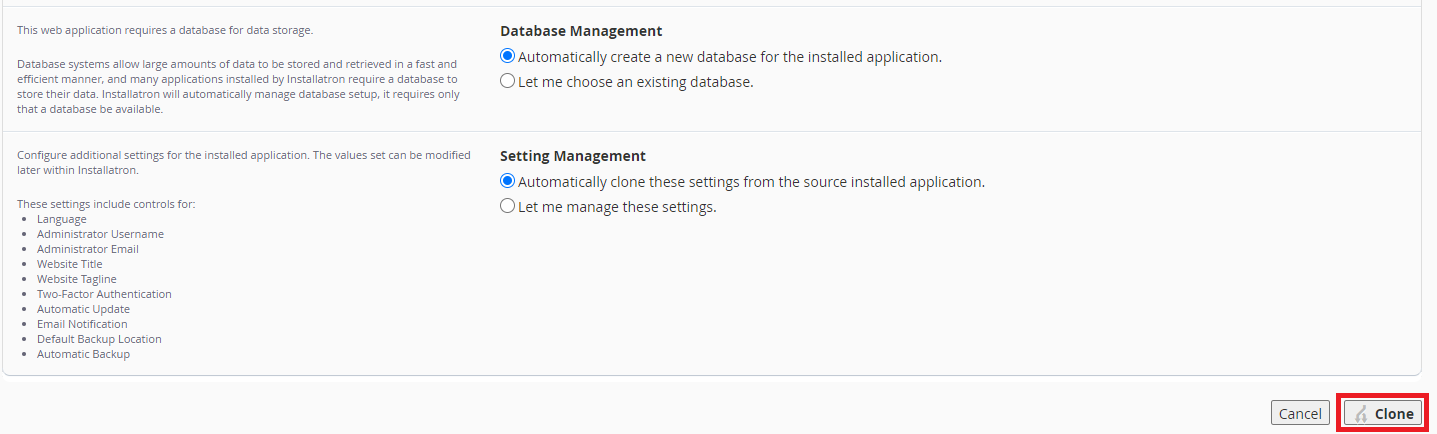Select automatically create a new database option

(x=508, y=57)
